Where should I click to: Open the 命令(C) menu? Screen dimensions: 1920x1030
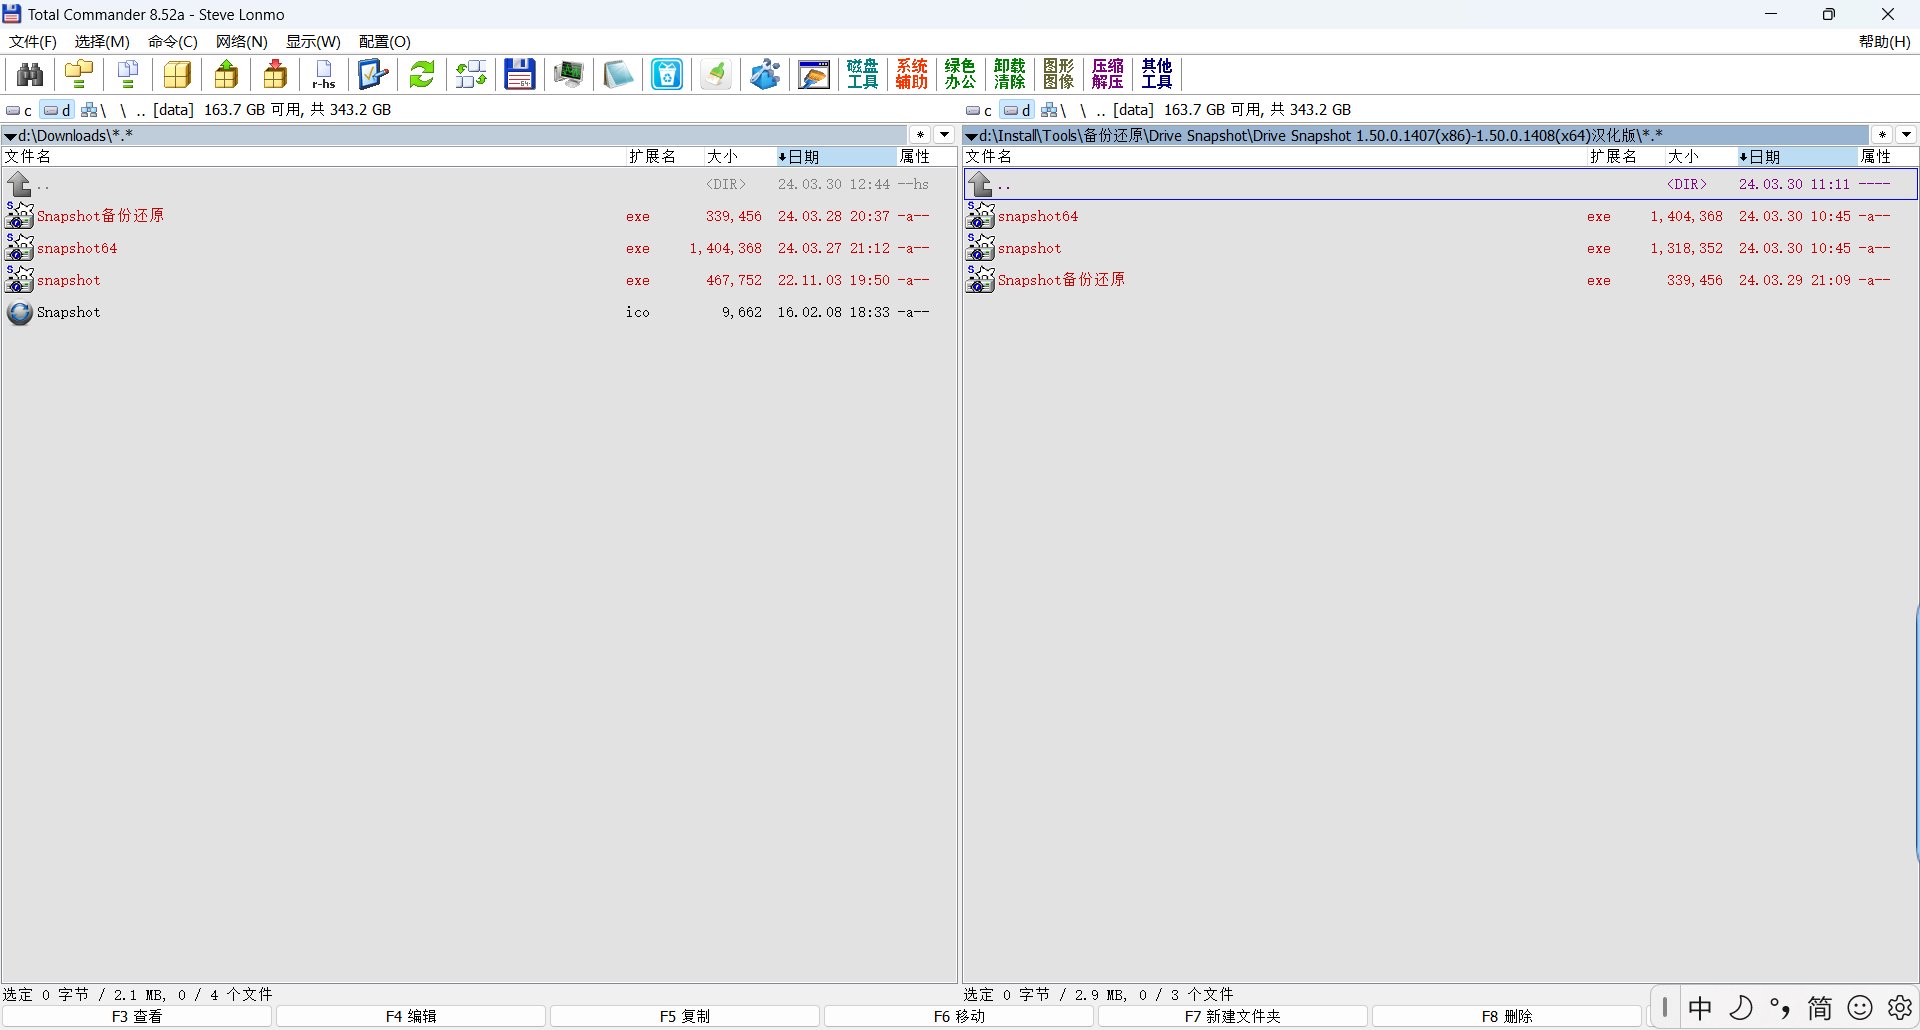coord(173,42)
